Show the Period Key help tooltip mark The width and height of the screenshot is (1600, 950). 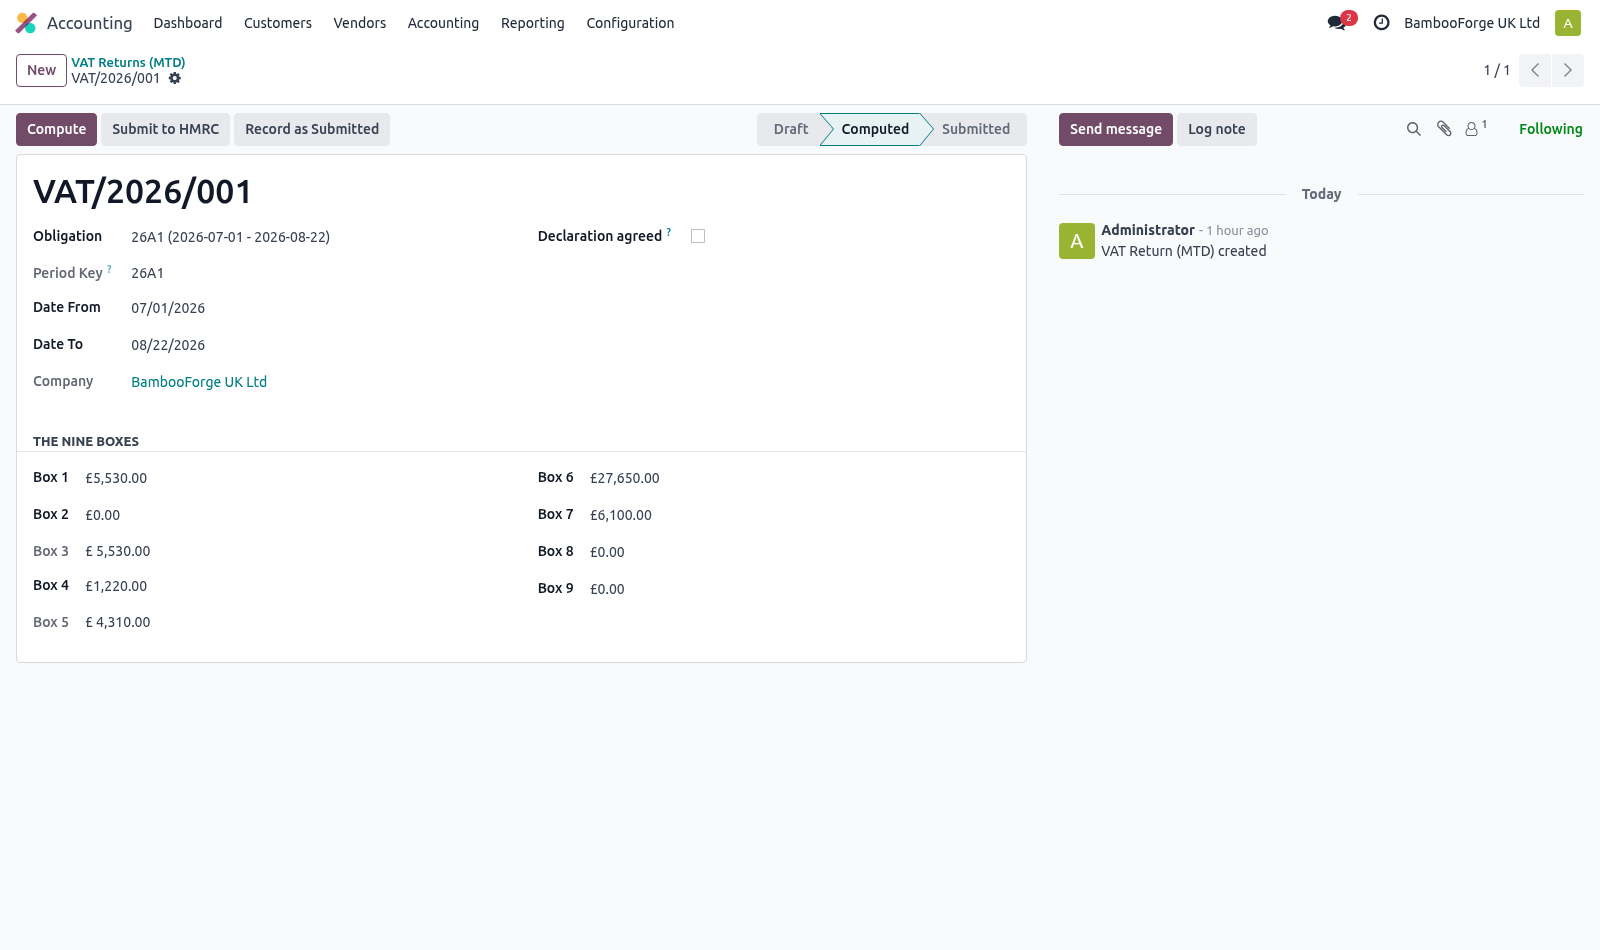(109, 269)
